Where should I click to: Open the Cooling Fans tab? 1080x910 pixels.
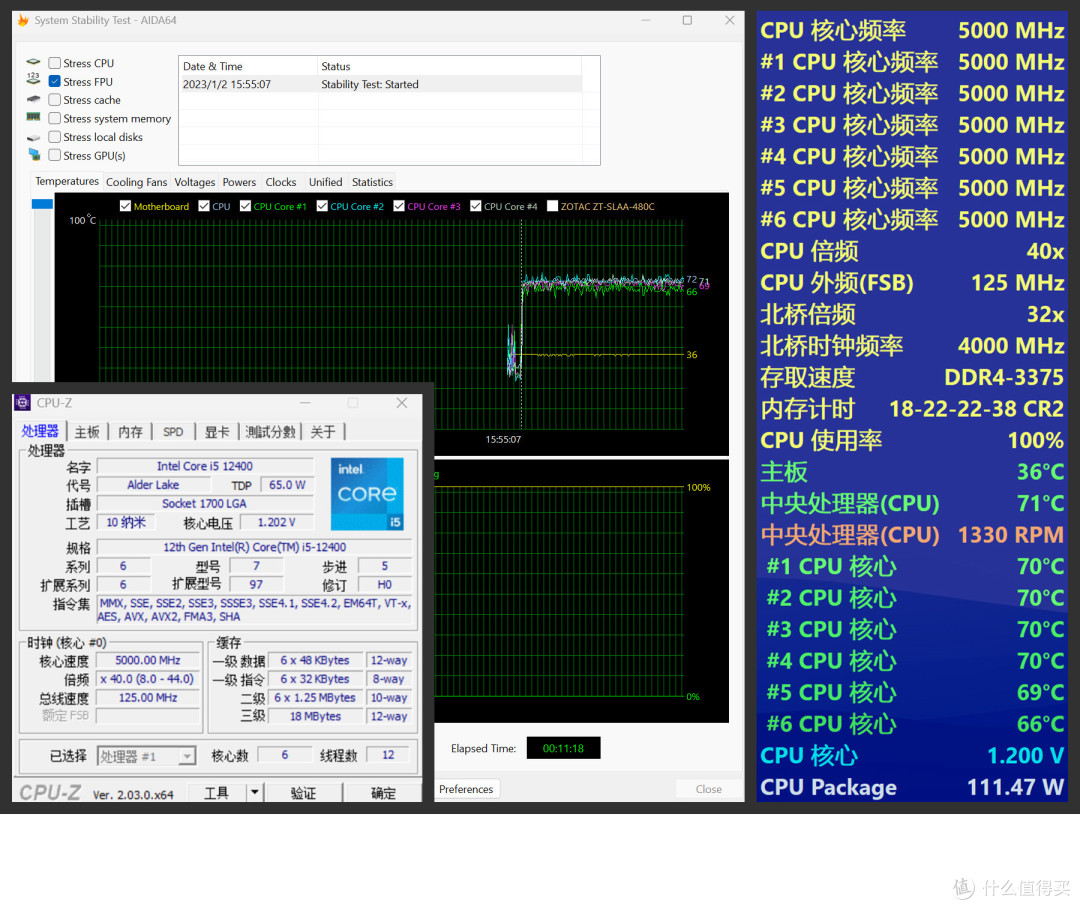click(x=136, y=182)
